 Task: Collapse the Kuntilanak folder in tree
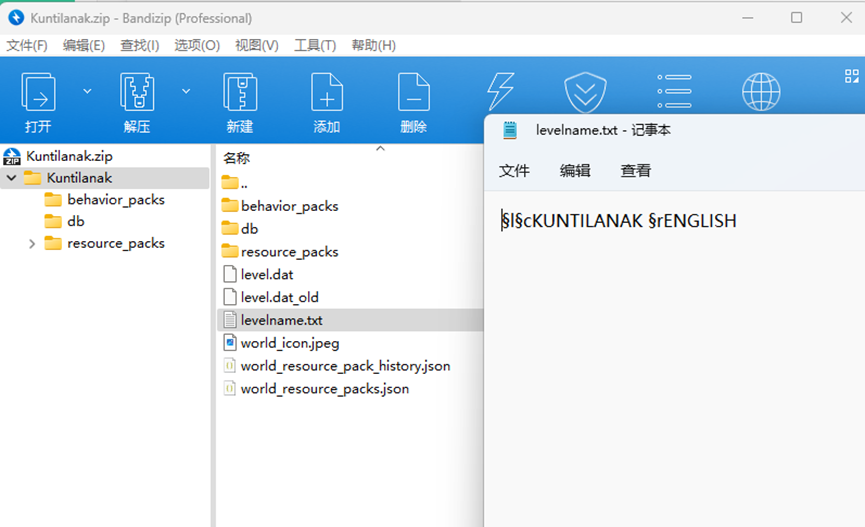pyautogui.click(x=12, y=178)
